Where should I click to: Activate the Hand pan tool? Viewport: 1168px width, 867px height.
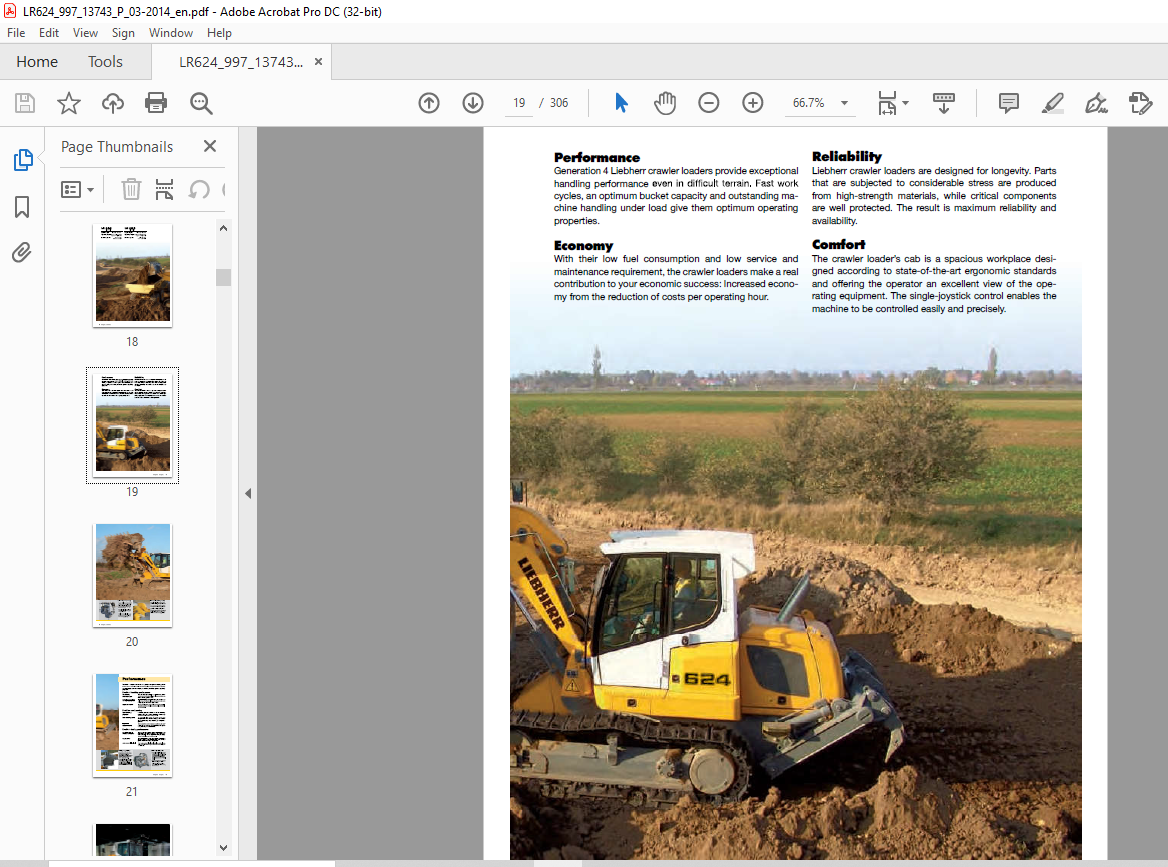coord(664,103)
